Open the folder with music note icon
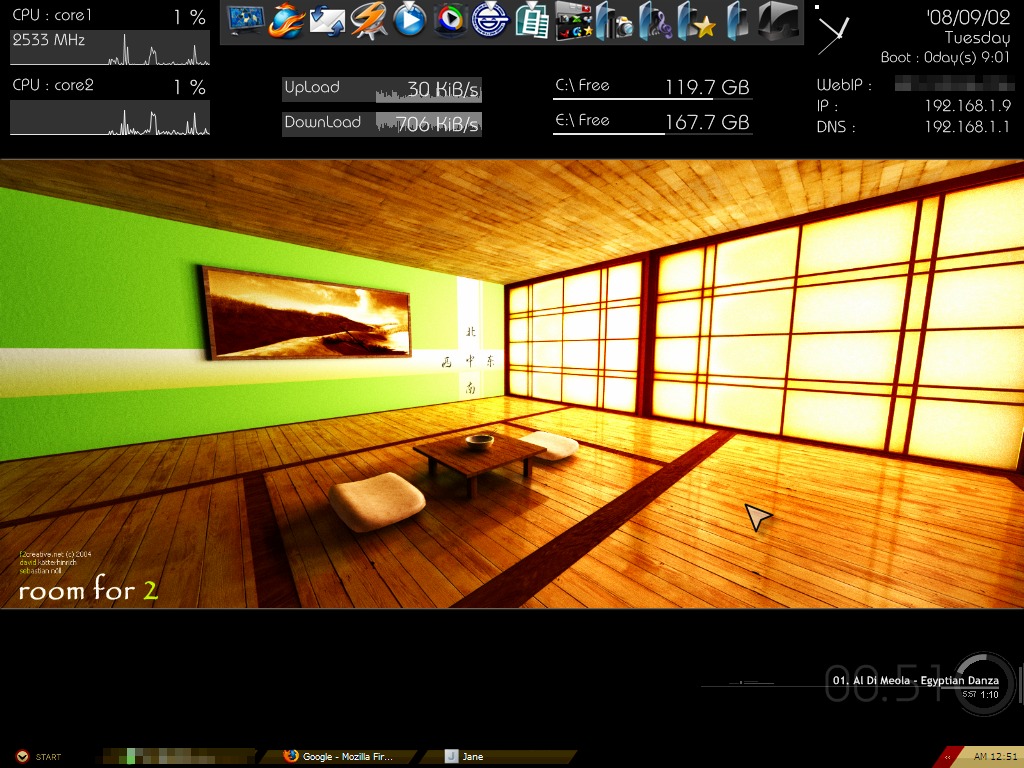Viewport: 1024px width, 768px height. pyautogui.click(x=655, y=22)
